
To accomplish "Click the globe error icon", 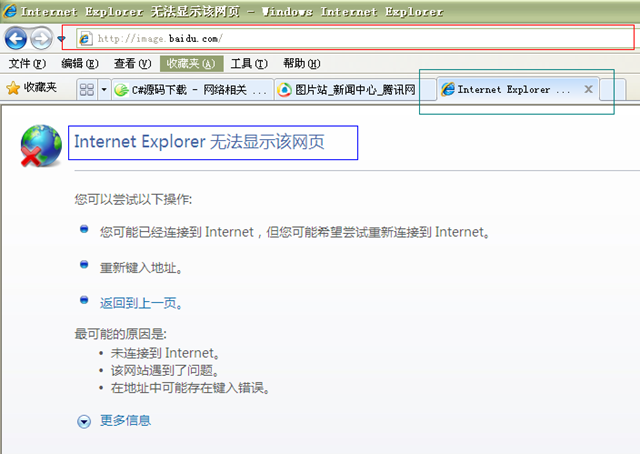I will [x=41, y=146].
